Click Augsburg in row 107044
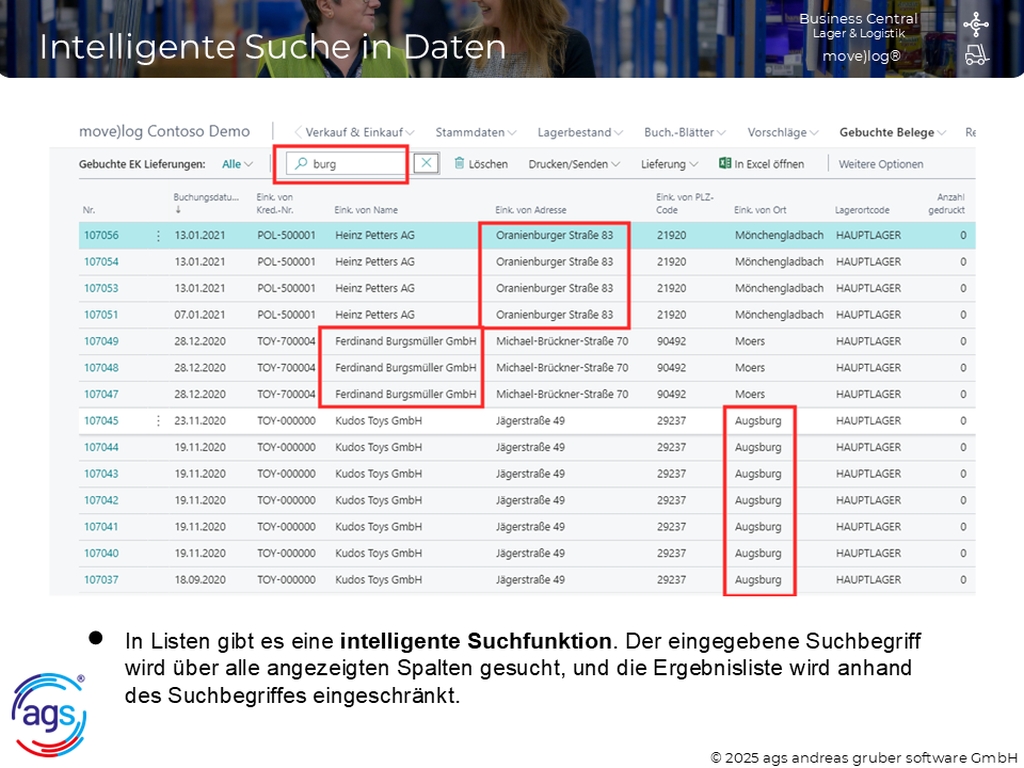Image resolution: width=1024 pixels, height=768 pixels. (758, 447)
